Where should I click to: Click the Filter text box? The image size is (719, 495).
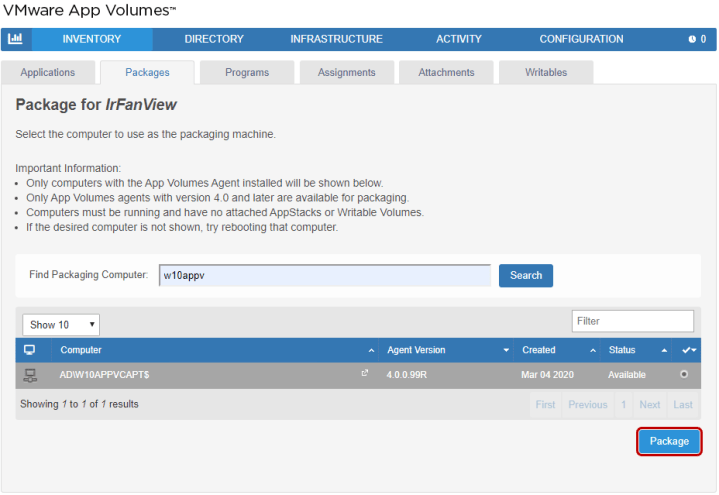(x=632, y=321)
